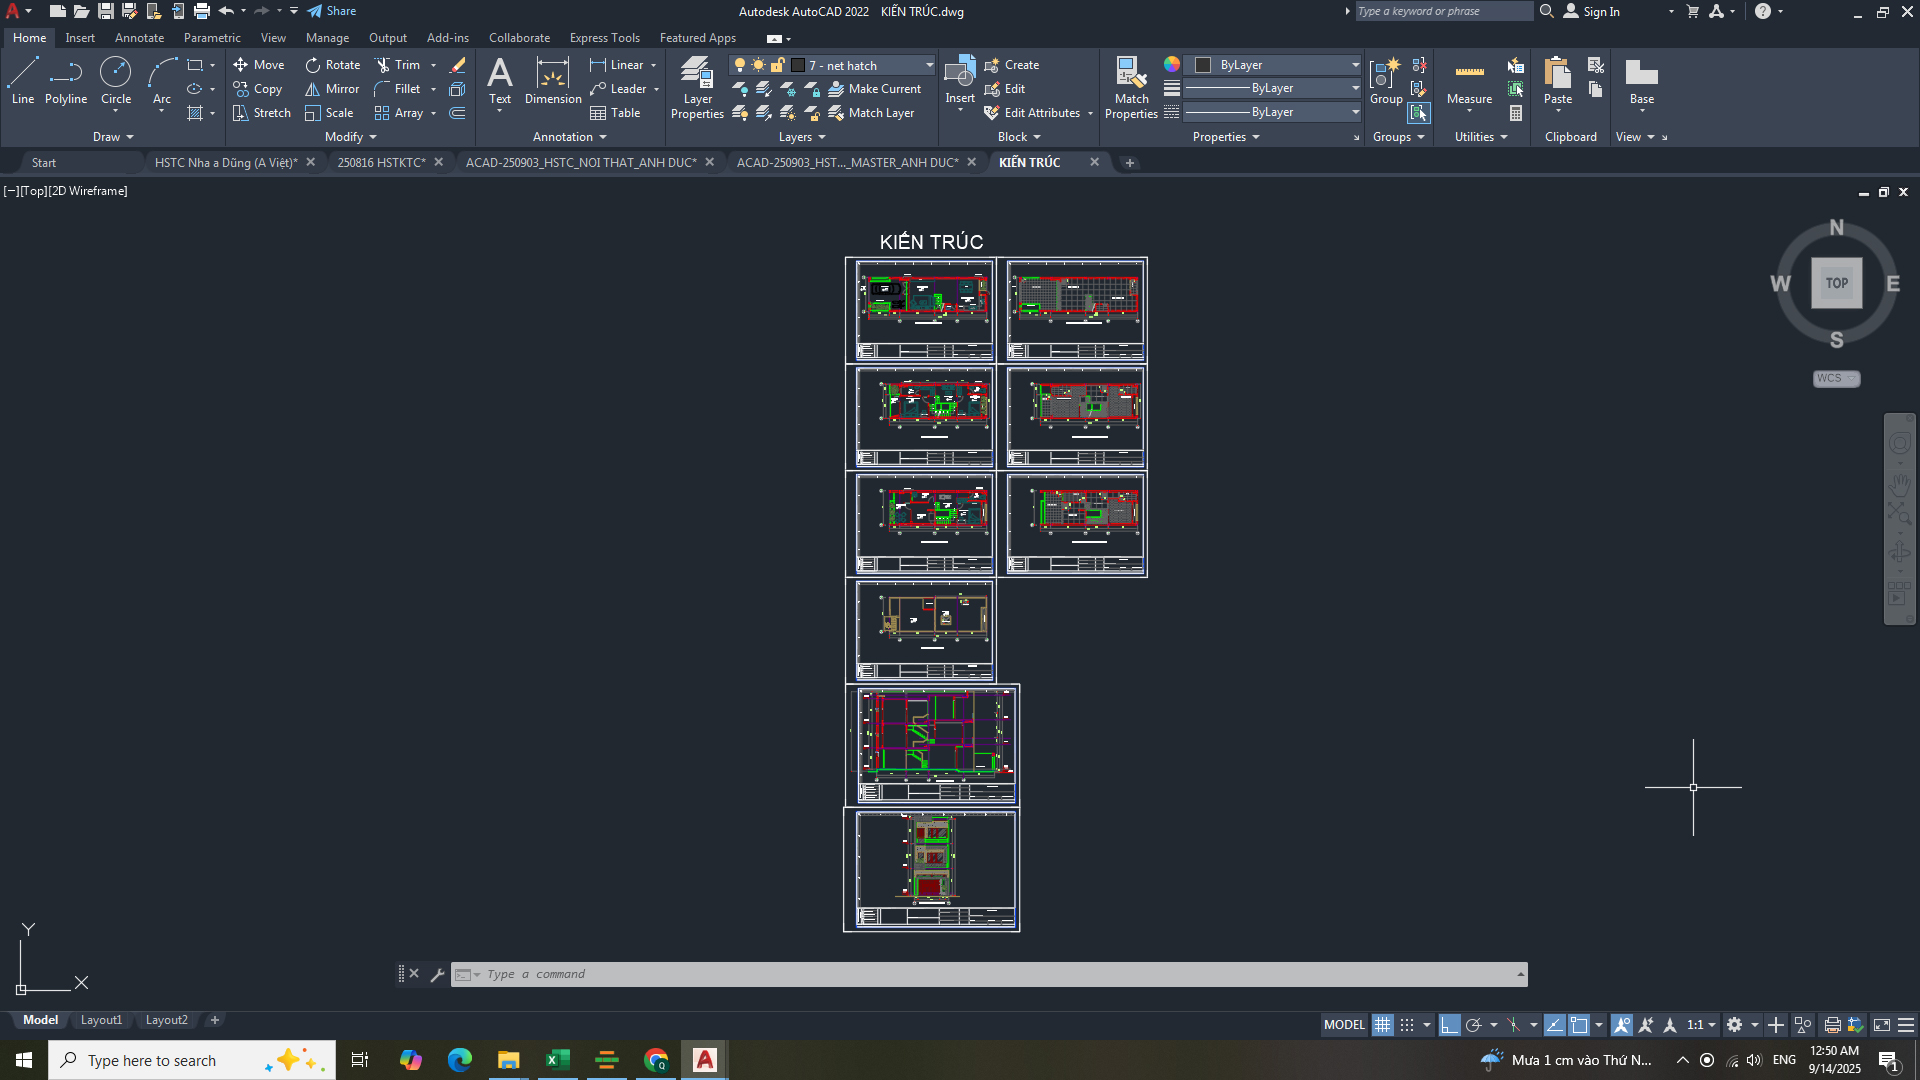
Task: Toggle grid display in status bar
Action: [1382, 1025]
